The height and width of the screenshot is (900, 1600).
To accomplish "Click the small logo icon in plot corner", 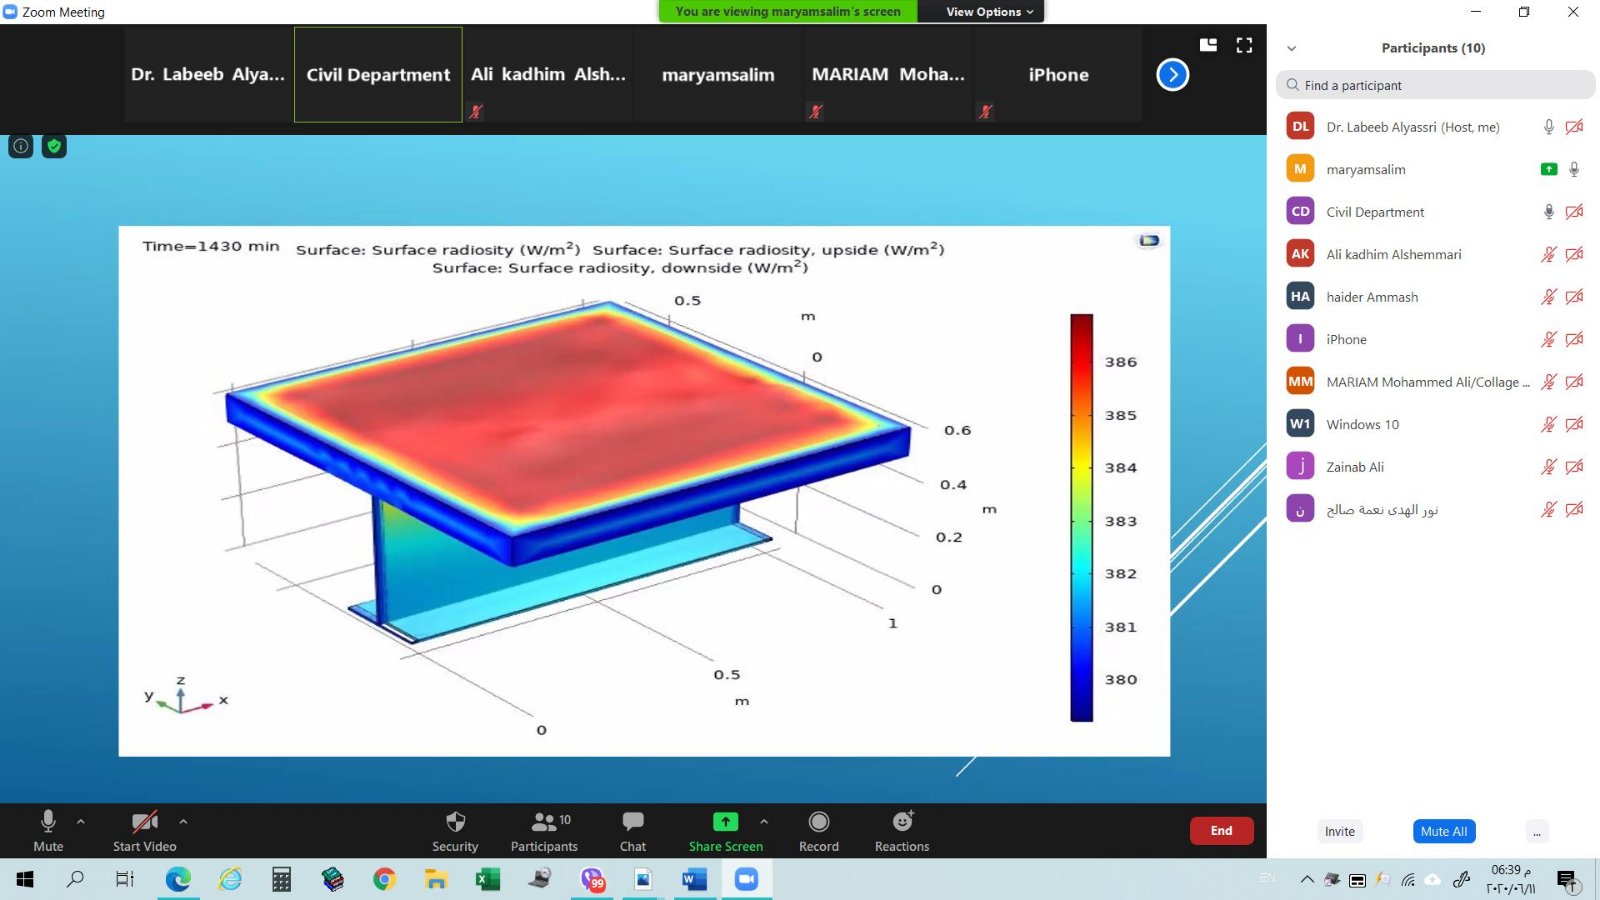I will (x=1149, y=240).
